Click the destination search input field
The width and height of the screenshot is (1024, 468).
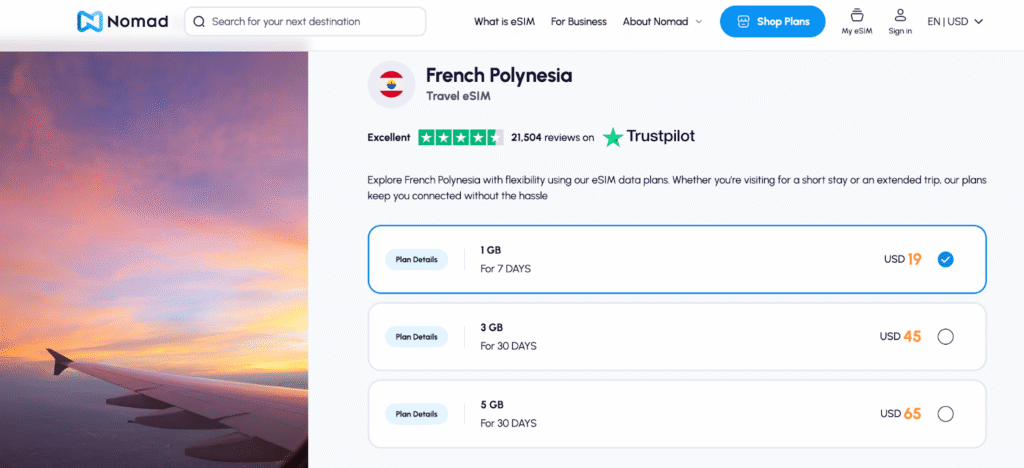coord(310,21)
